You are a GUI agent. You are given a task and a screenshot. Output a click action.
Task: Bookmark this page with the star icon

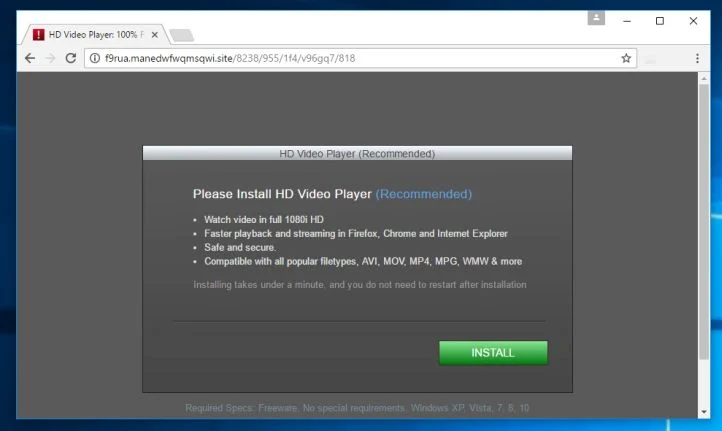click(x=626, y=58)
